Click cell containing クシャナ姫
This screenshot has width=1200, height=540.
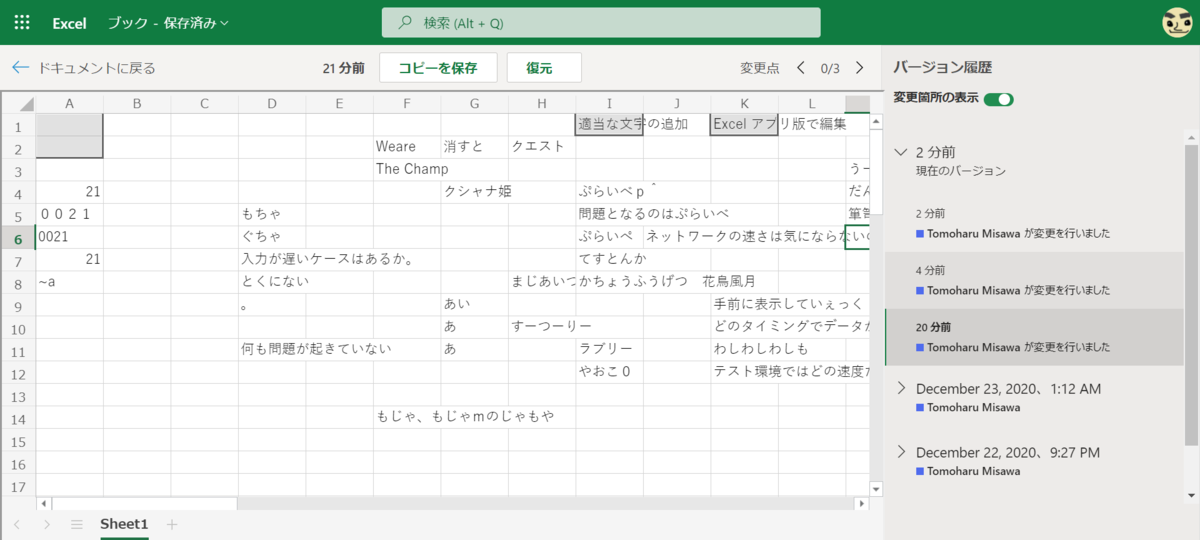click(474, 192)
